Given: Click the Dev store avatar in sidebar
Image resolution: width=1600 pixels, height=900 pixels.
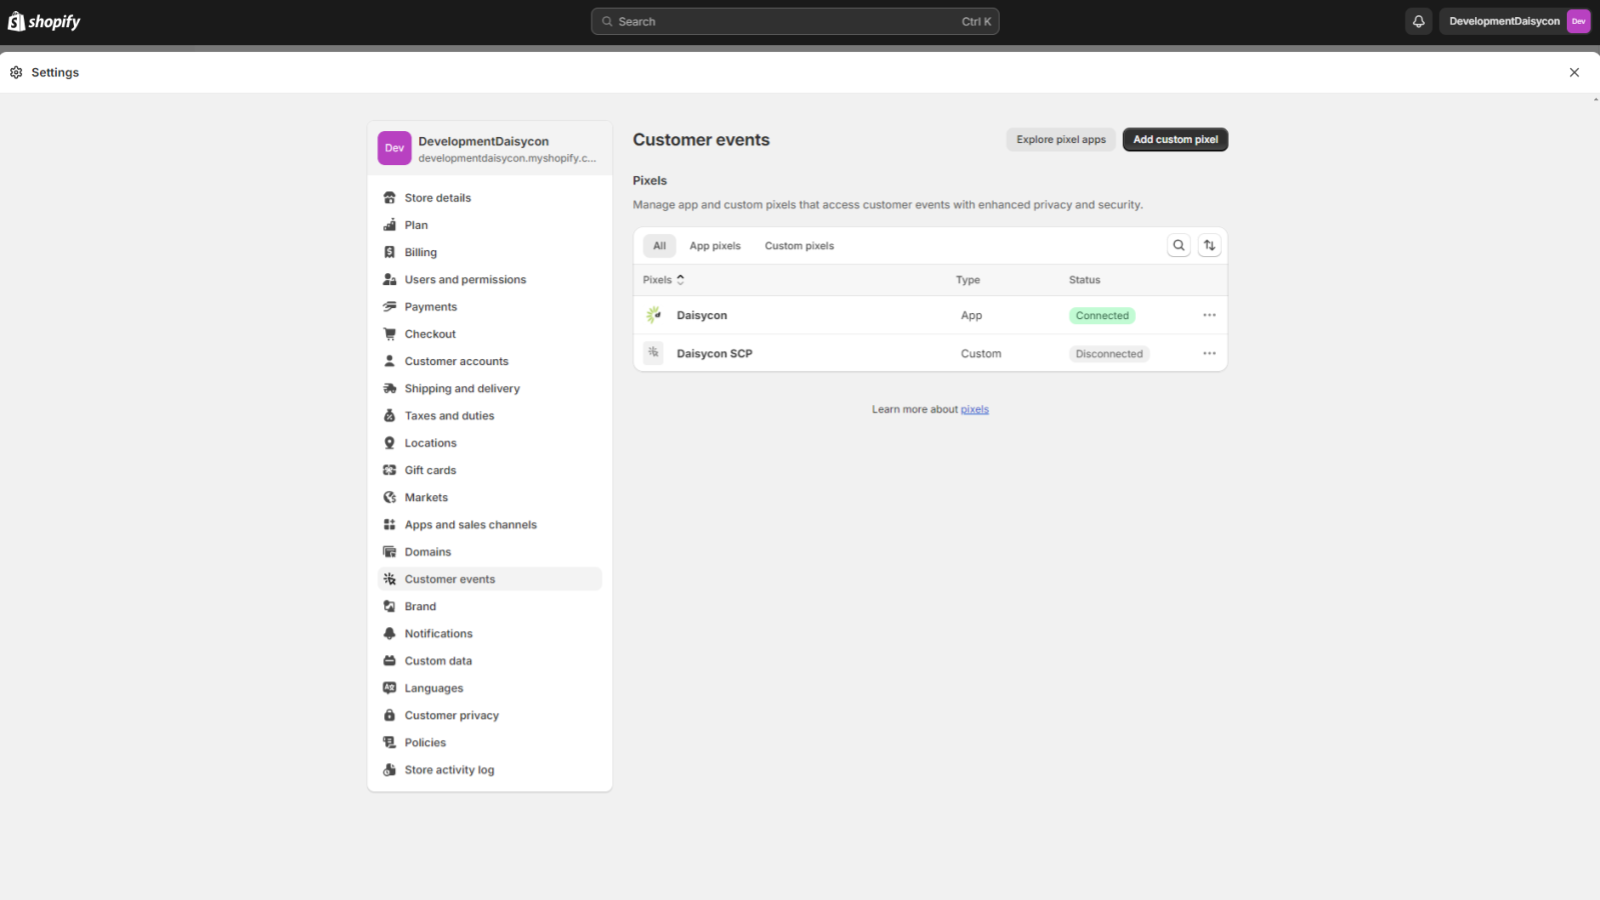Looking at the screenshot, I should (x=394, y=148).
